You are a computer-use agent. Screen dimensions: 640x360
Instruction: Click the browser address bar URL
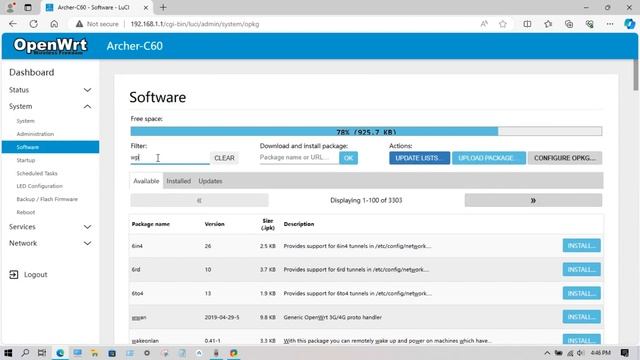pyautogui.click(x=195, y=24)
